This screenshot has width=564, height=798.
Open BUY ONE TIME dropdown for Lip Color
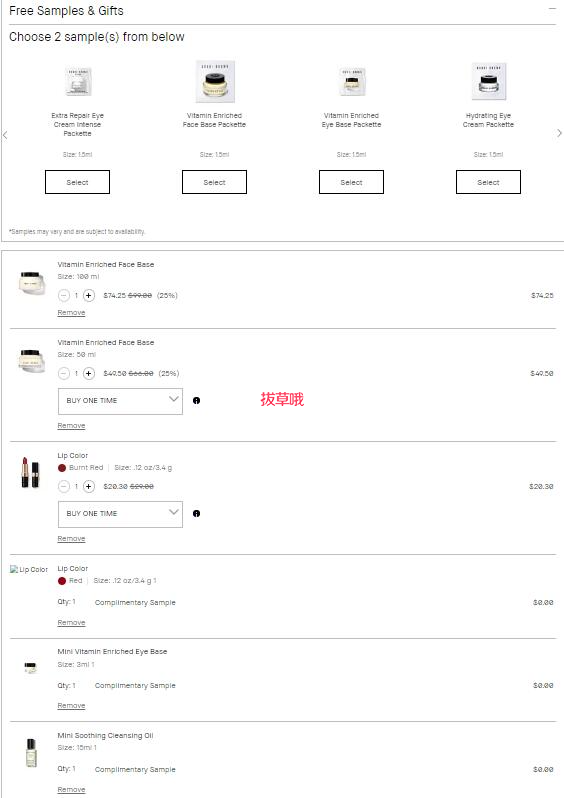coord(120,515)
